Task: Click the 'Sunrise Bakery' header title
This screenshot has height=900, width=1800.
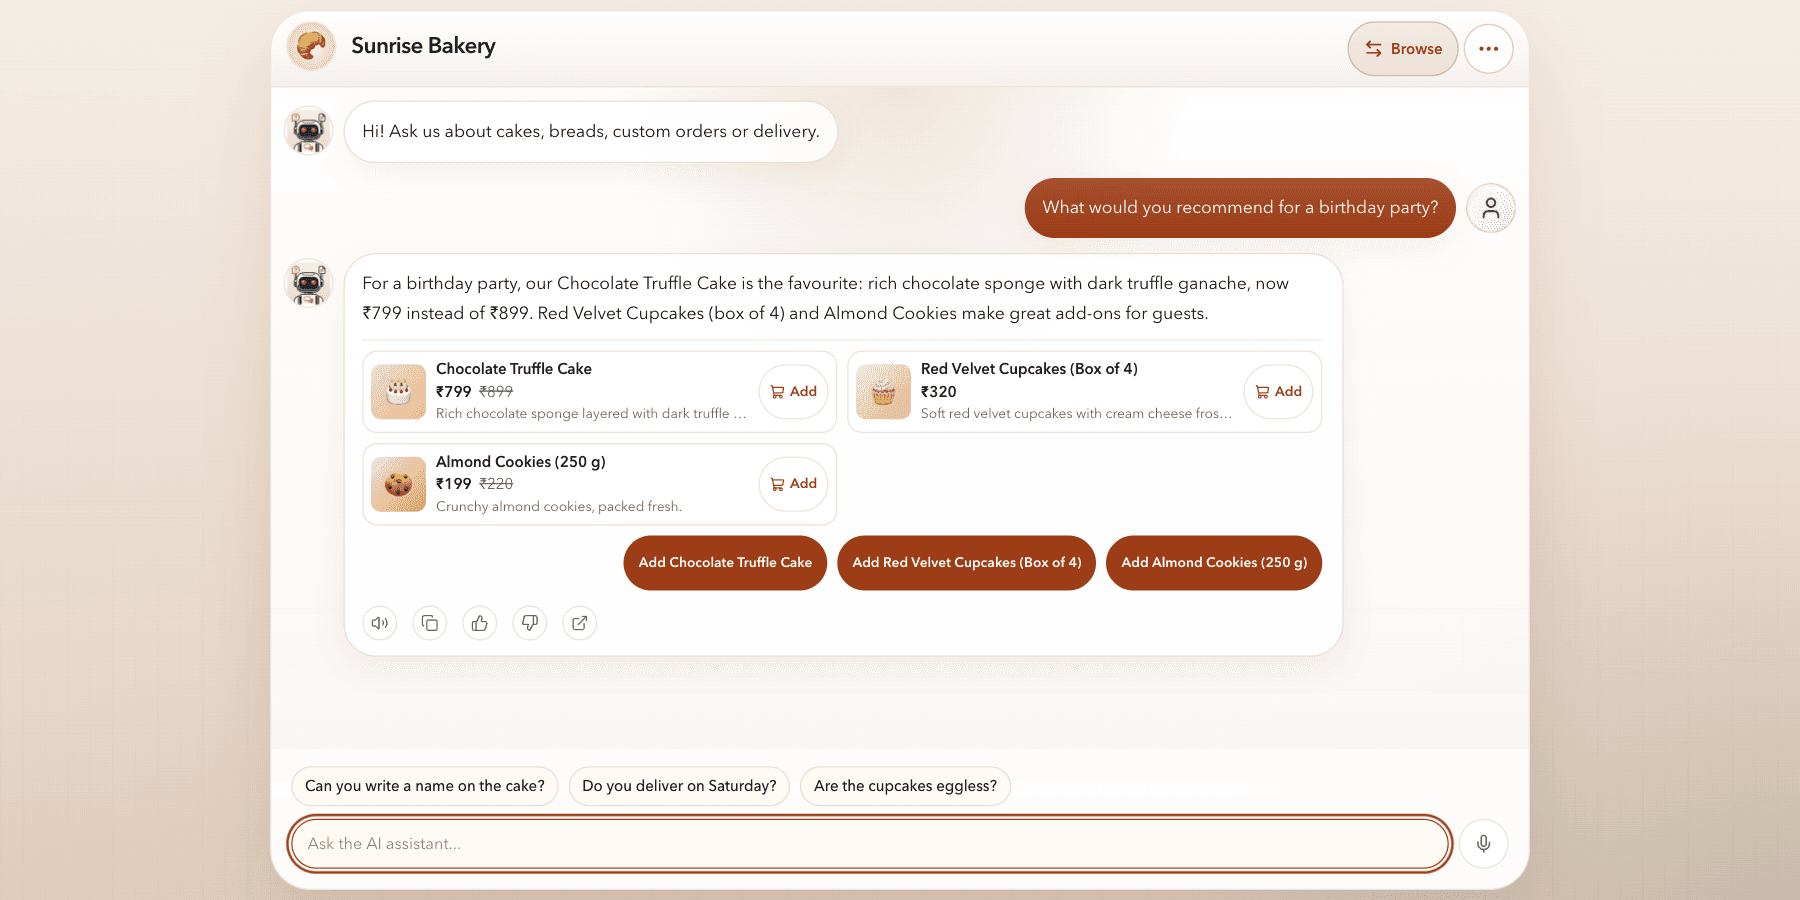Action: 423,46
